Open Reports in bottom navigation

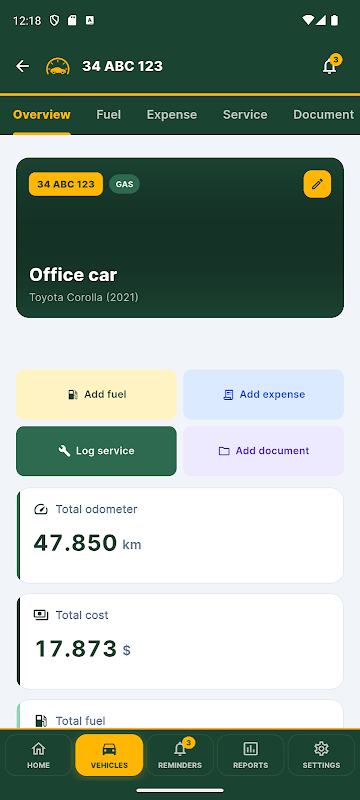point(250,755)
